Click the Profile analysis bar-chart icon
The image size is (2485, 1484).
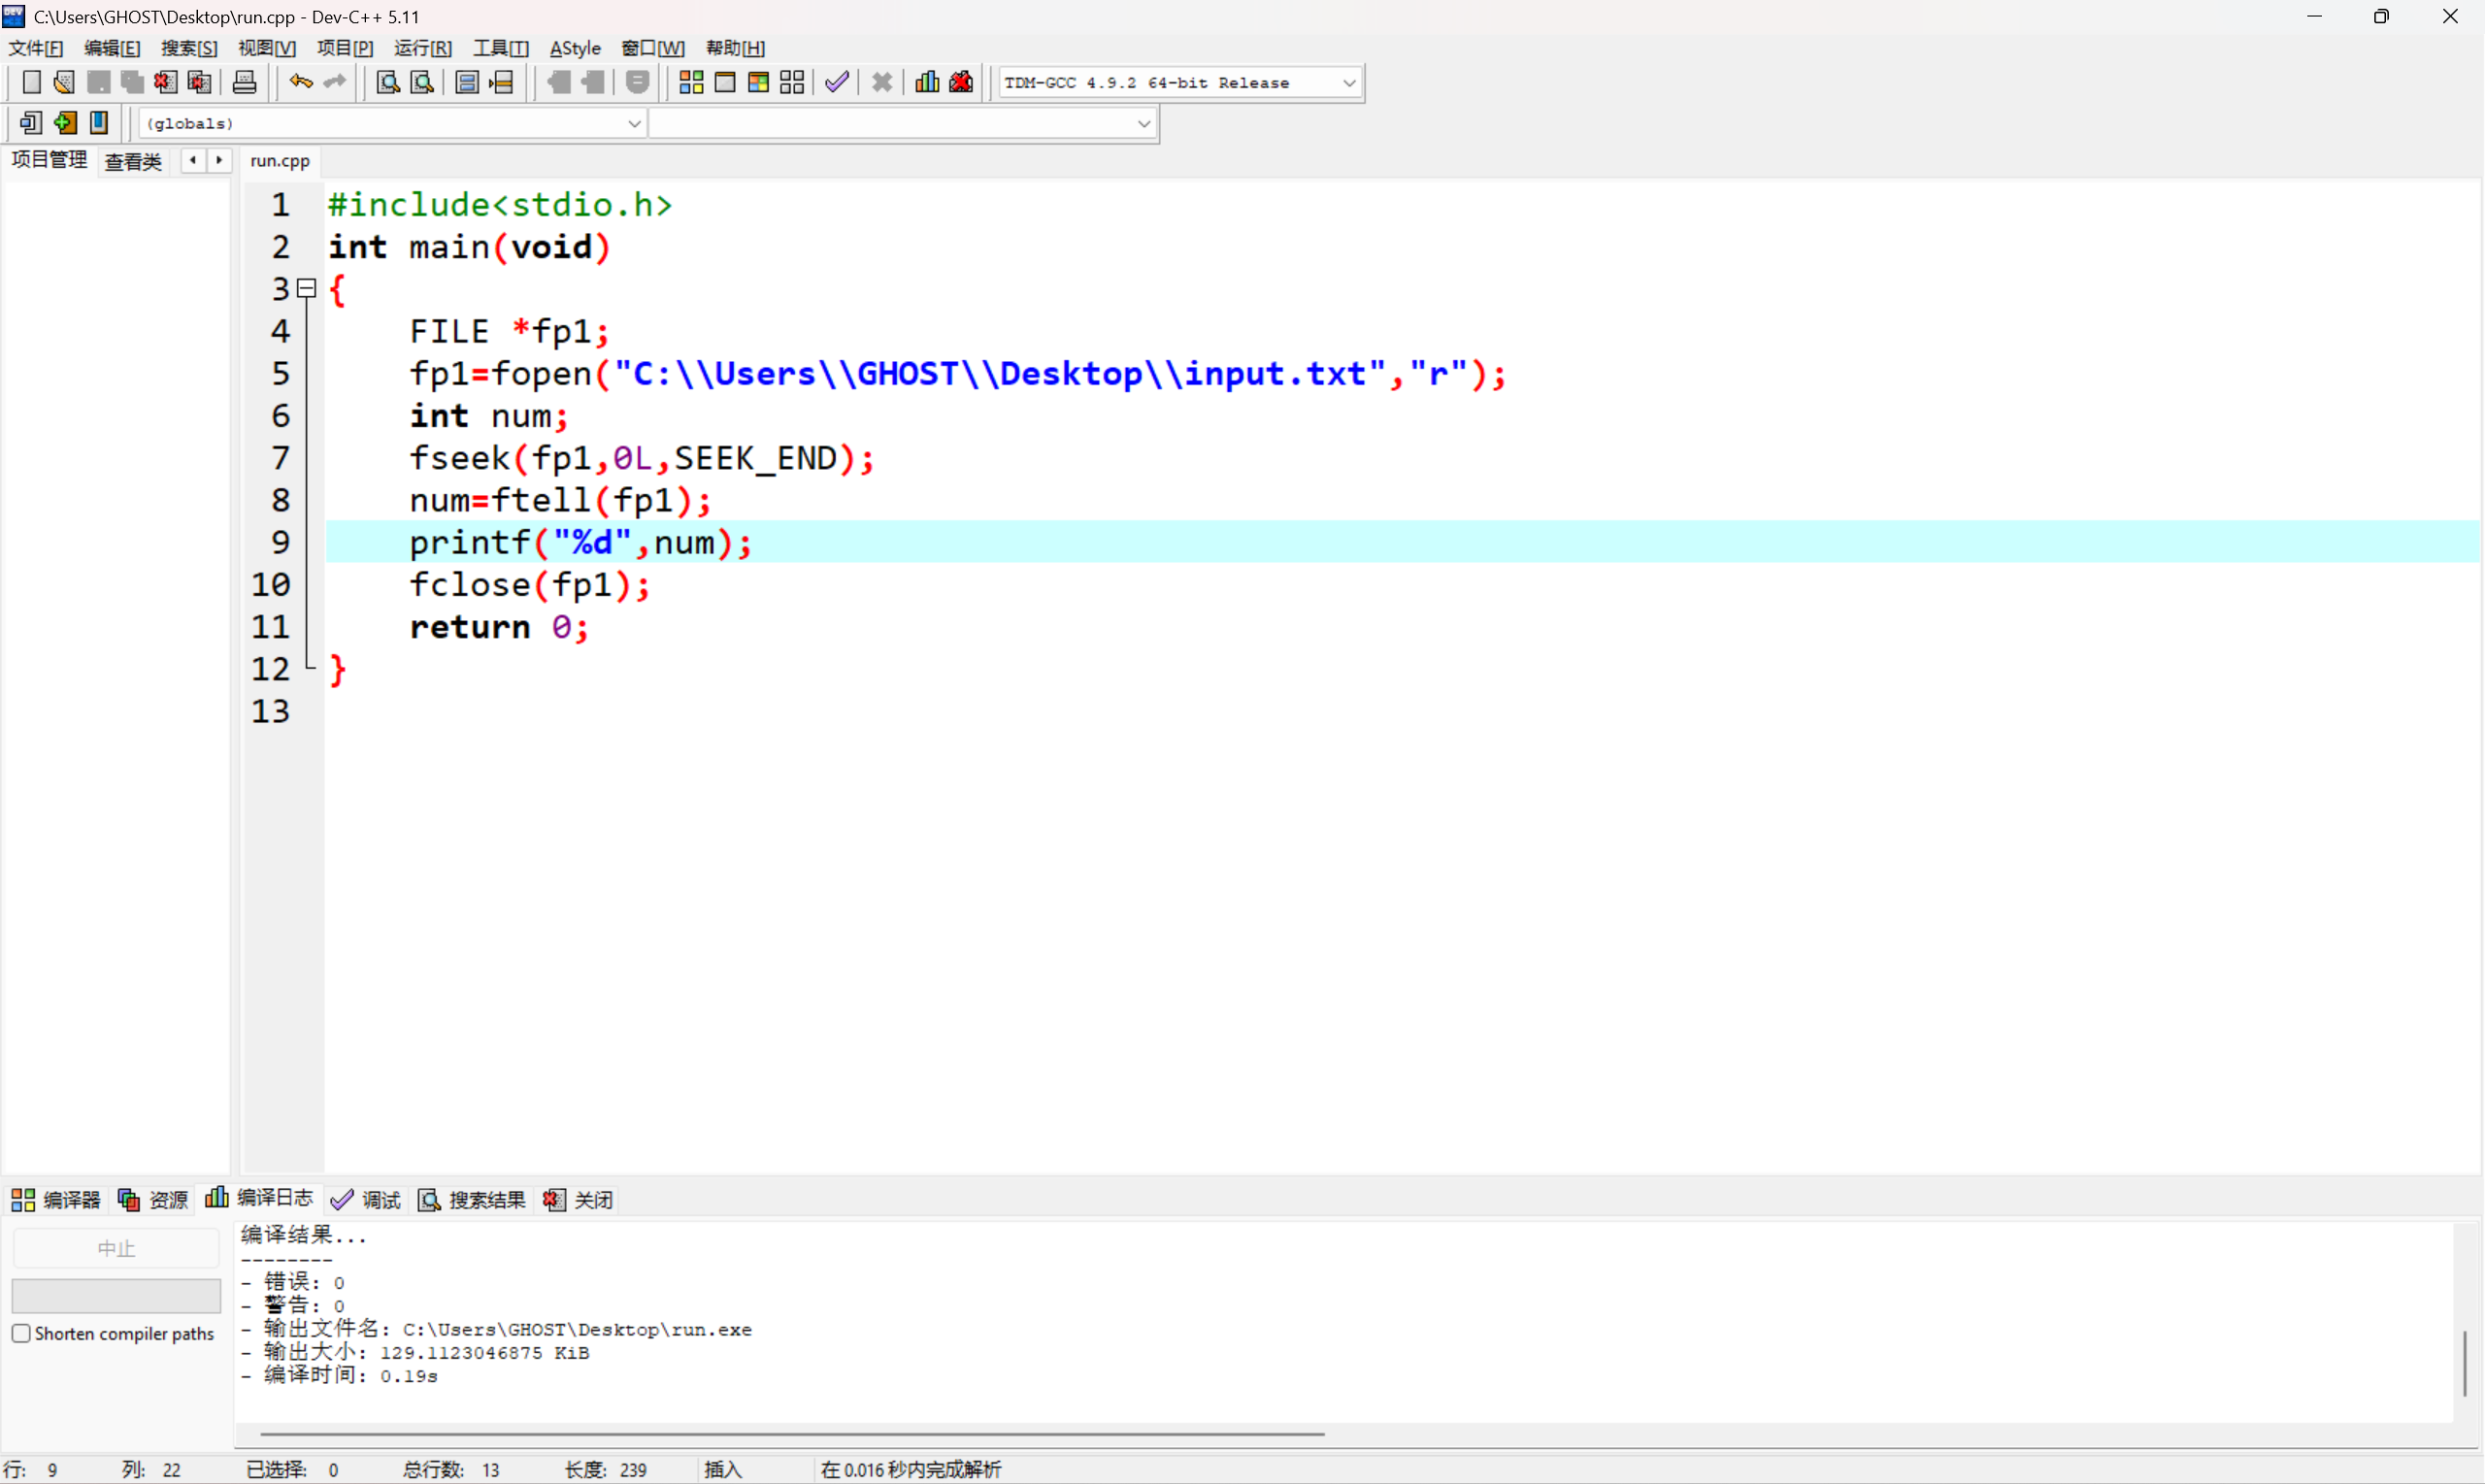tap(927, 82)
